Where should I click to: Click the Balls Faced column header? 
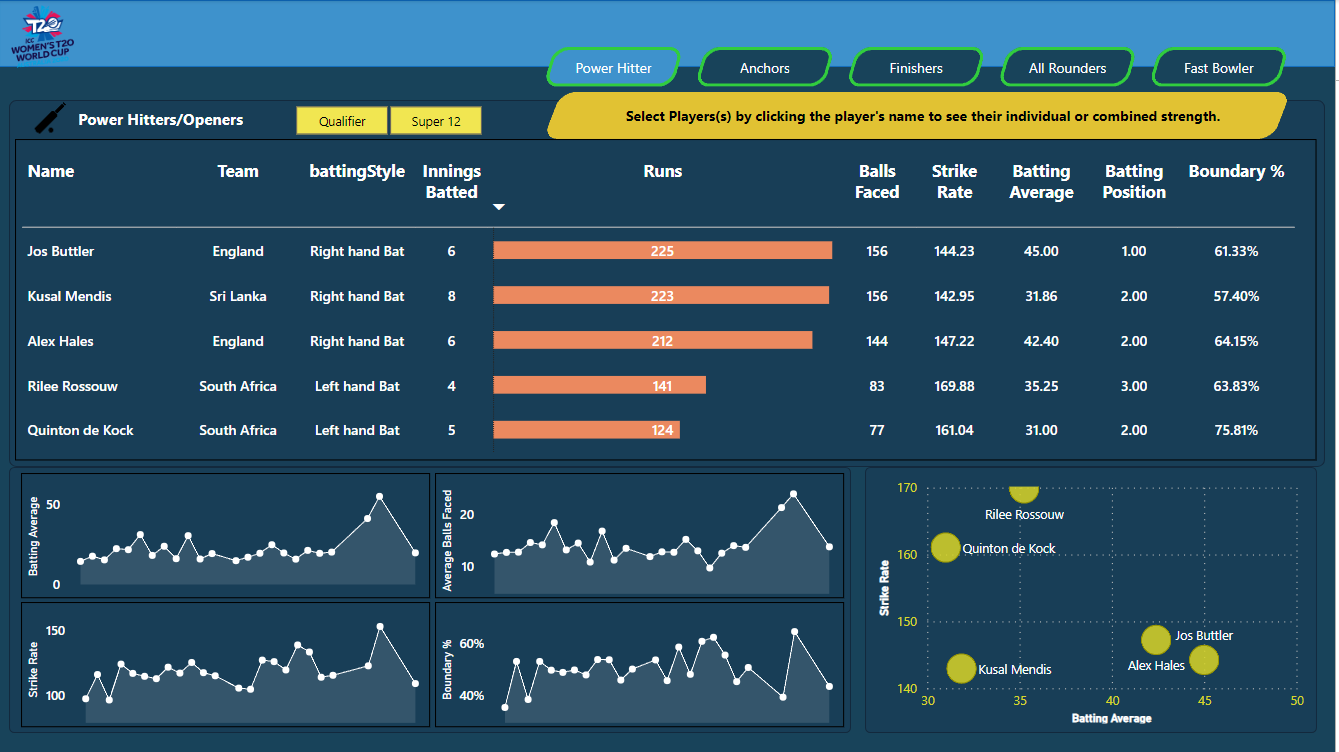click(877, 182)
